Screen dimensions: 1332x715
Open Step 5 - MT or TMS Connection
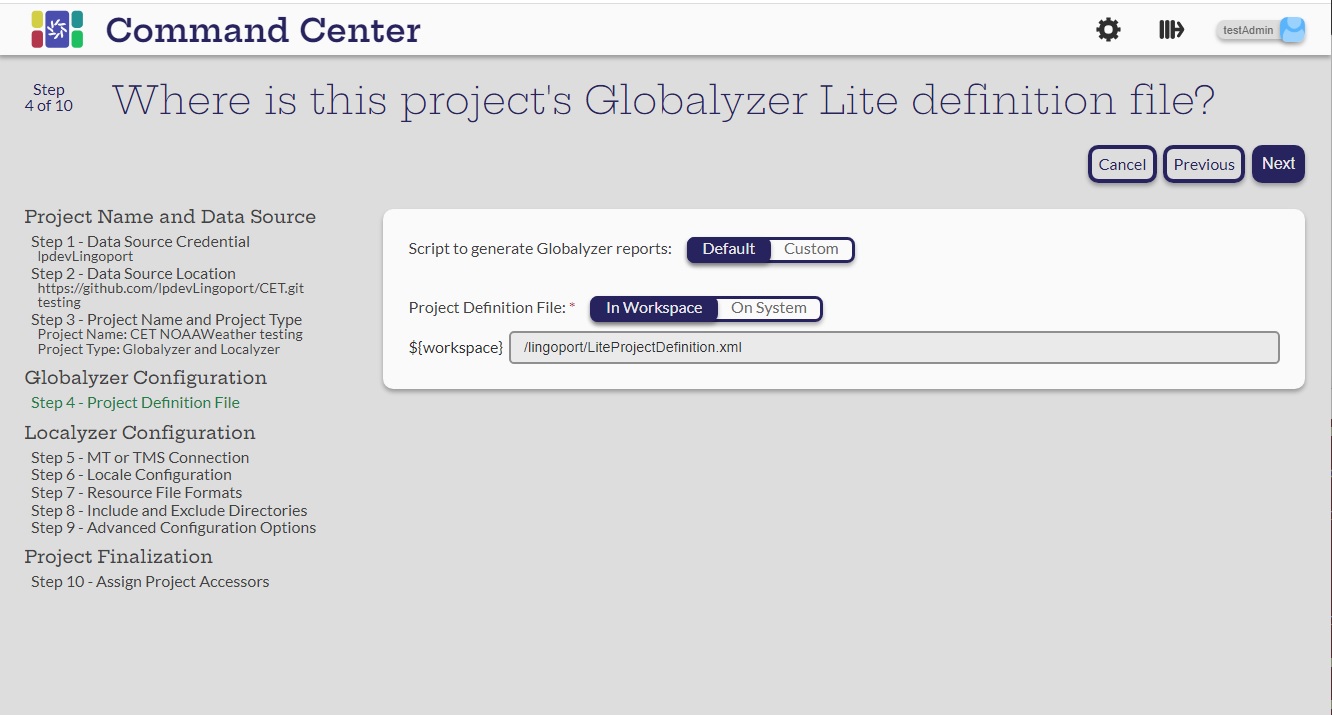tap(140, 458)
